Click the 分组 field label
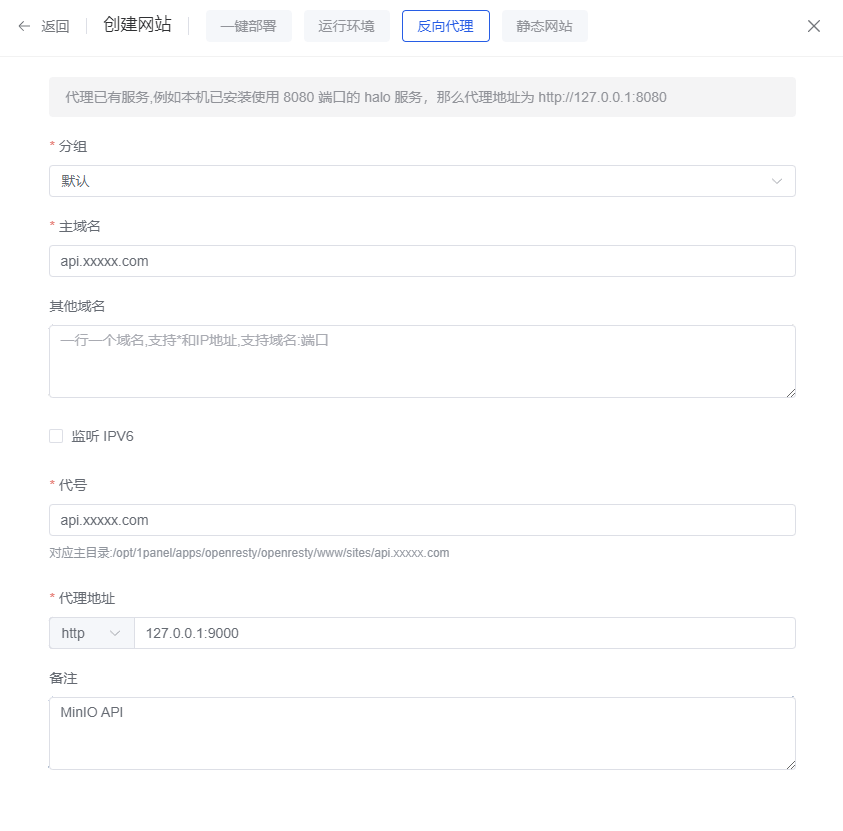The image size is (843, 831). (73, 146)
